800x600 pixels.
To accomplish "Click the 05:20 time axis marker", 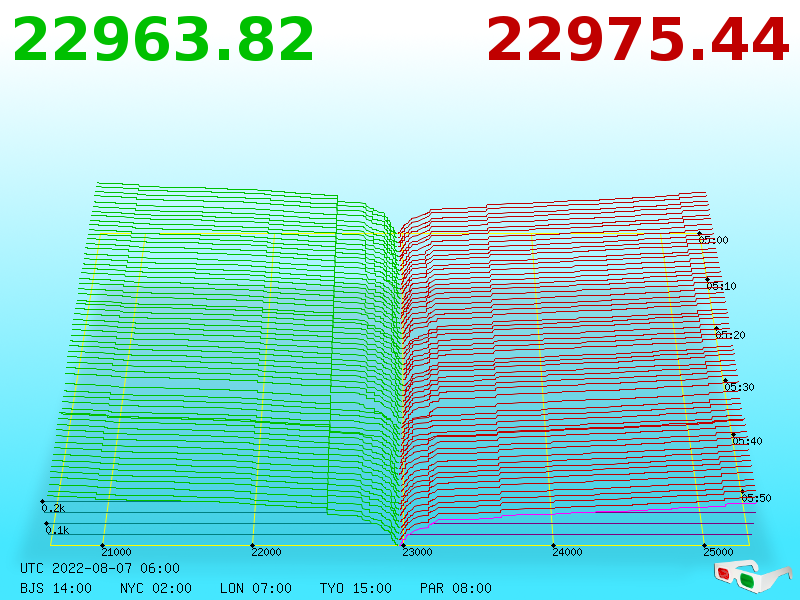I will (x=731, y=335).
